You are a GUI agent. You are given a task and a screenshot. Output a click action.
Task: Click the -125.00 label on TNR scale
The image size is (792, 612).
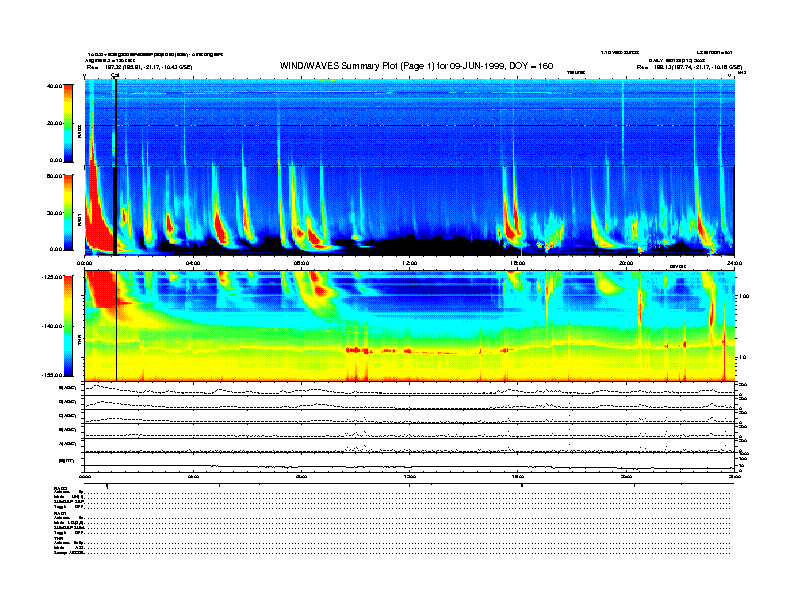52,277
